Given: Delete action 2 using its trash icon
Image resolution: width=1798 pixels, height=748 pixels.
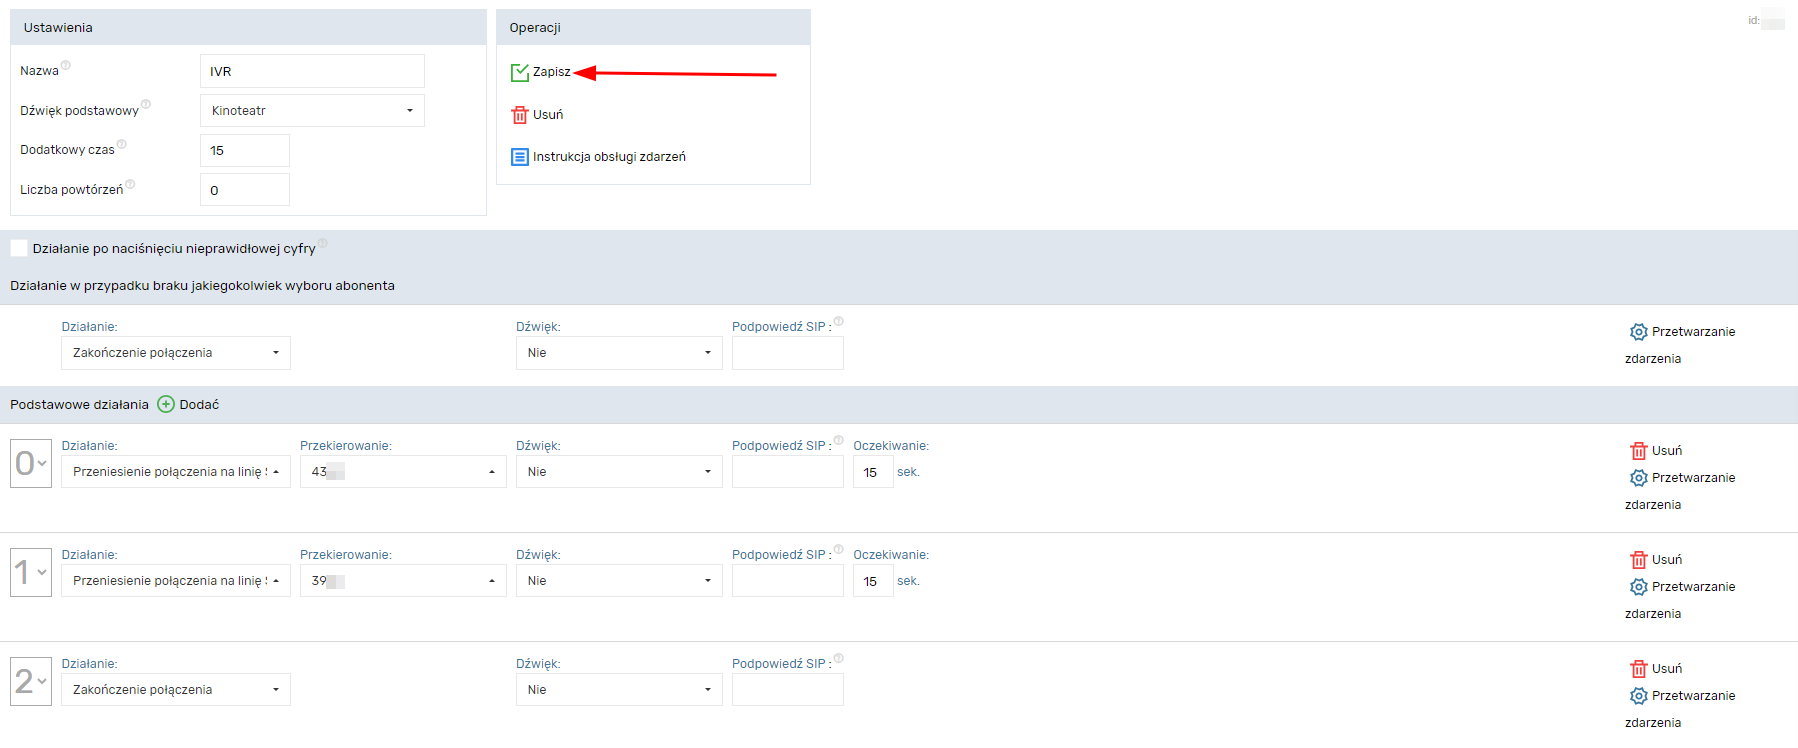Looking at the screenshot, I should [1638, 669].
